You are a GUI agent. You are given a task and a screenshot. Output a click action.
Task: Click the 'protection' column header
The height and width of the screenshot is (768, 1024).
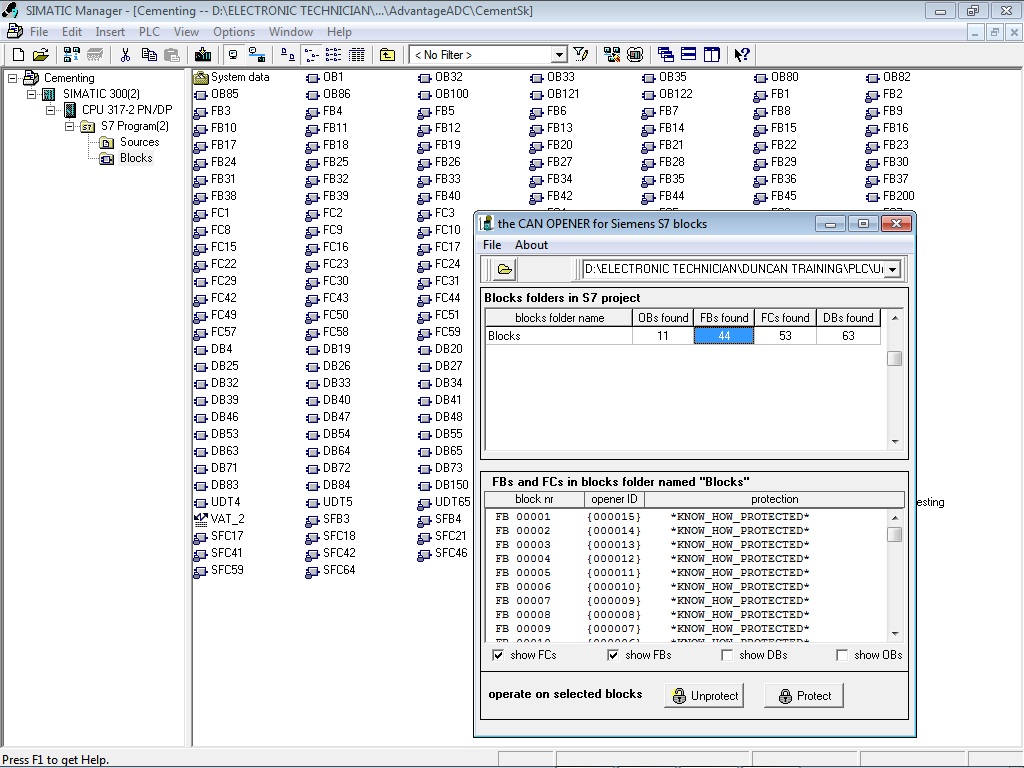point(775,499)
